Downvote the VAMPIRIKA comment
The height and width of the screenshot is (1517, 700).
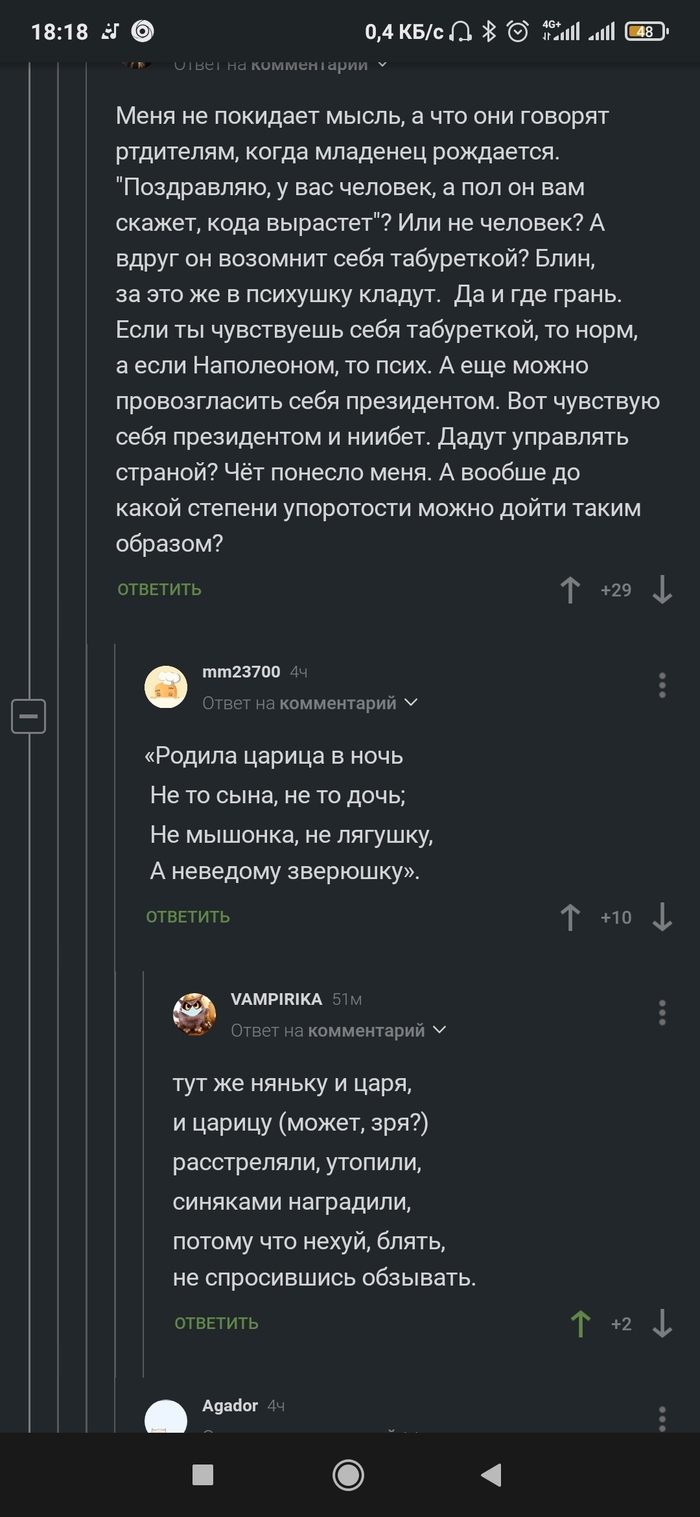[x=662, y=1325]
